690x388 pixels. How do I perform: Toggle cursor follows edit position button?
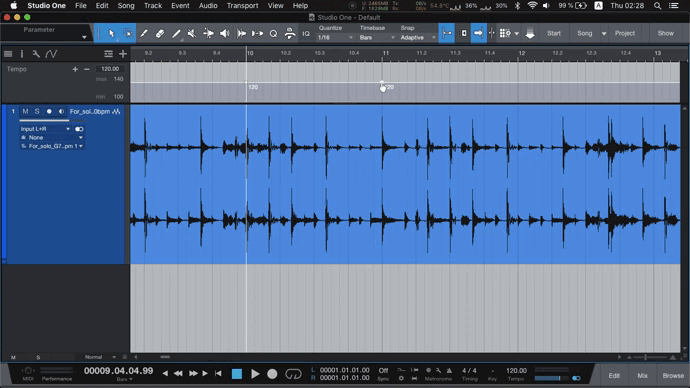(492, 33)
